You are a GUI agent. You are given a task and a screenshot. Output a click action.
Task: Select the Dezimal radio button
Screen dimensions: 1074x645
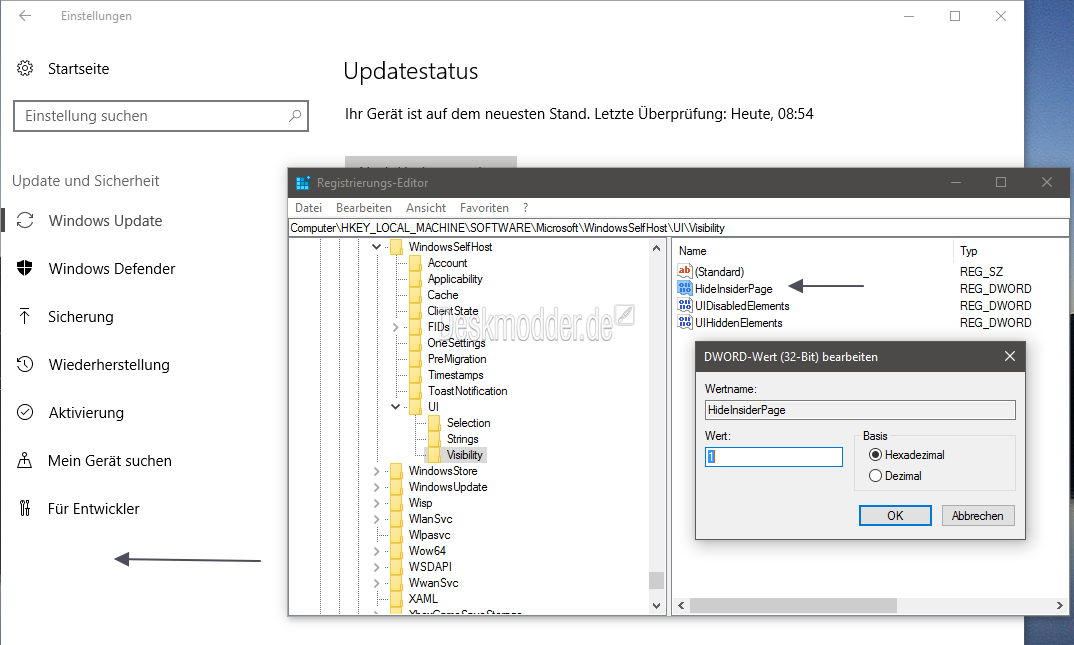point(875,476)
